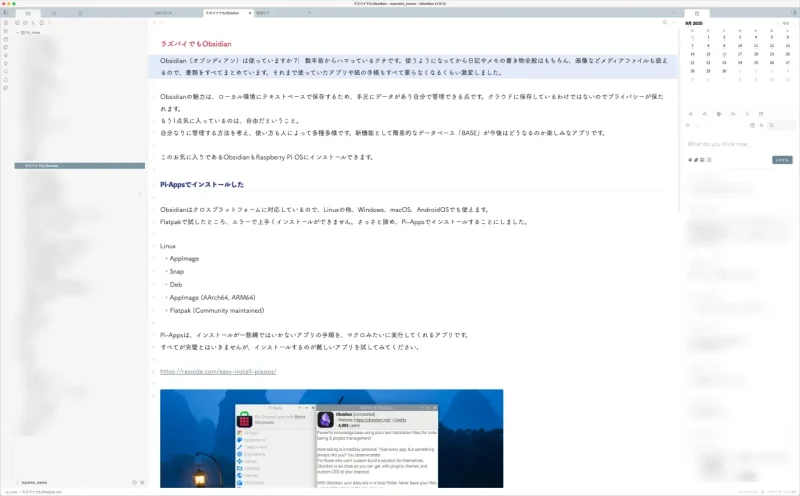Go to next month in calendar
This screenshot has width=800, height=496.
pos(793,23)
